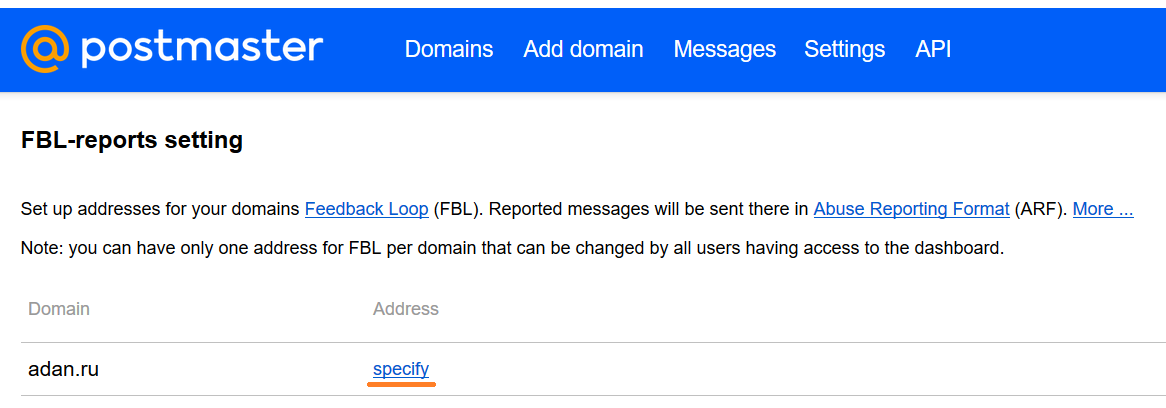Click the (ARF) abbreviation text

point(1041,209)
